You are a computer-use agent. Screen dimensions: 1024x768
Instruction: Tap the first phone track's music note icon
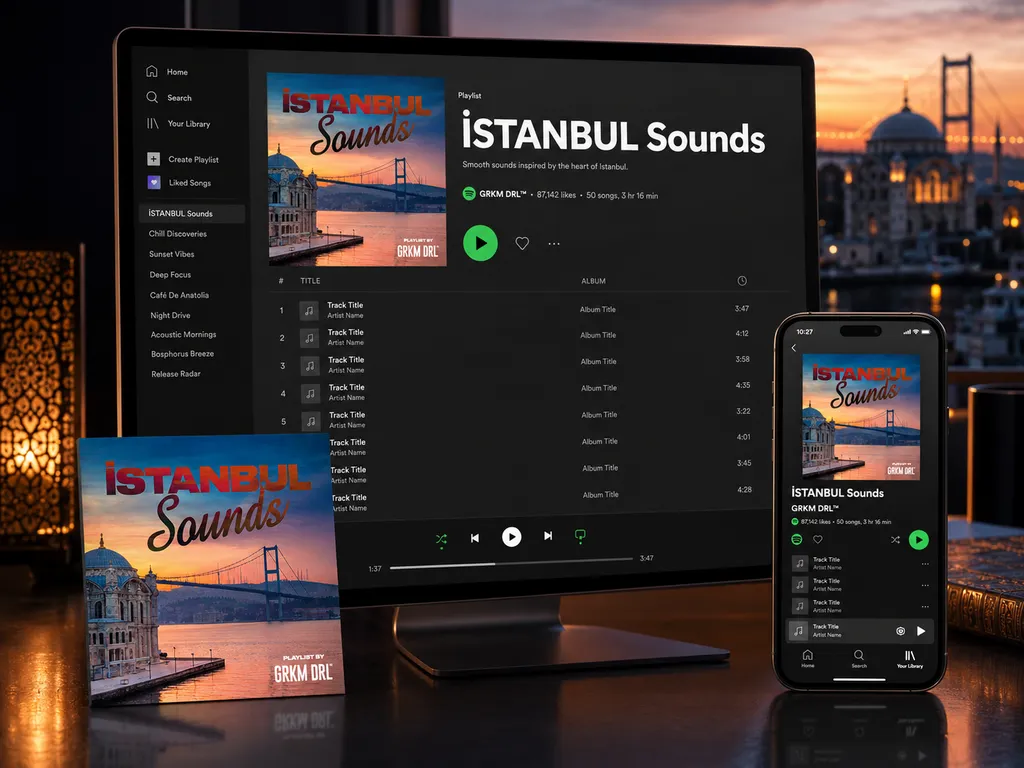coord(800,563)
